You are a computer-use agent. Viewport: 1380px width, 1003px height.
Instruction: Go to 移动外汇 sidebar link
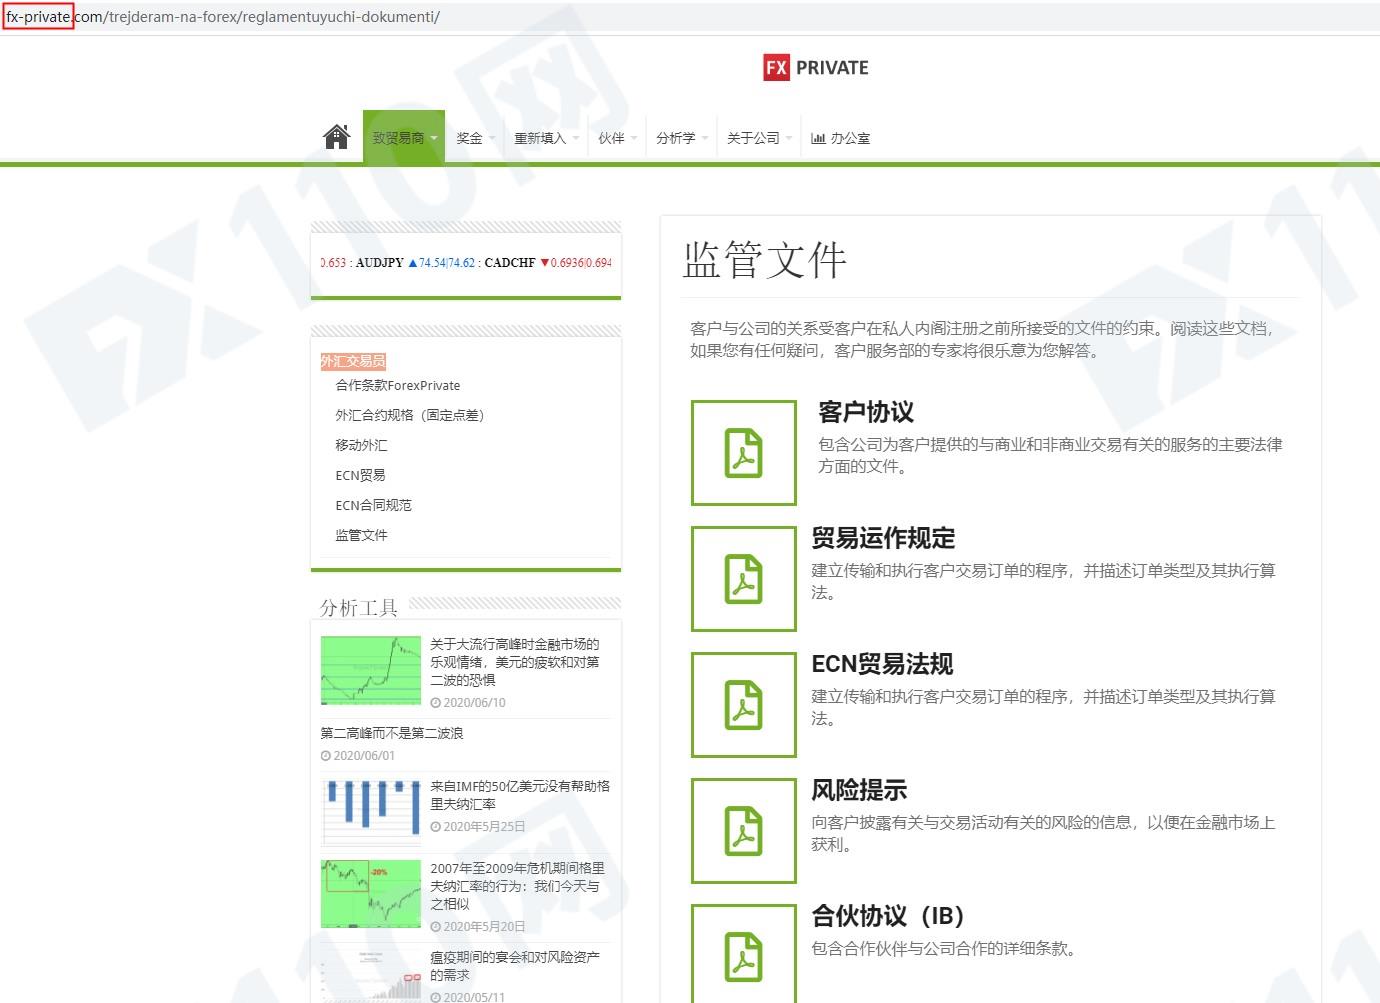(x=361, y=445)
